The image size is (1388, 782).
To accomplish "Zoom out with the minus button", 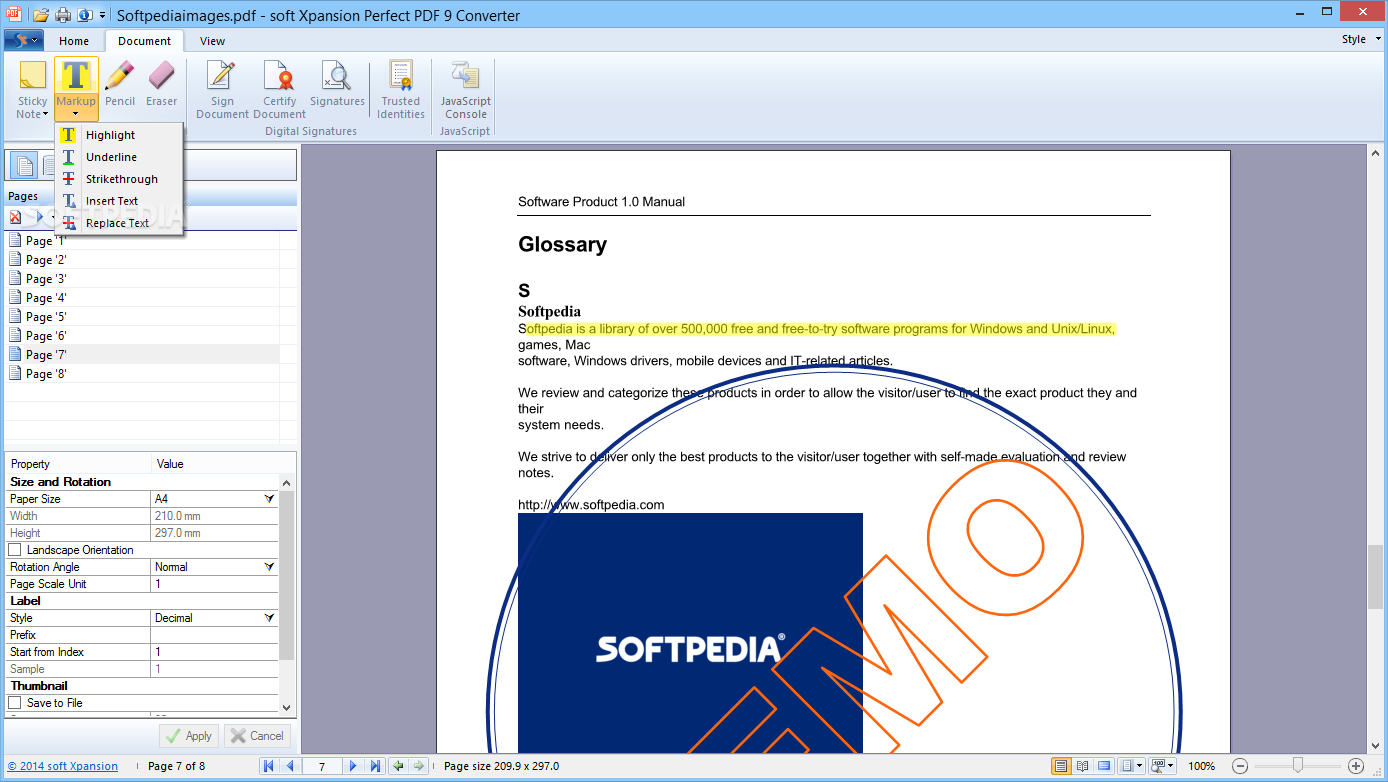I will tap(1240, 766).
